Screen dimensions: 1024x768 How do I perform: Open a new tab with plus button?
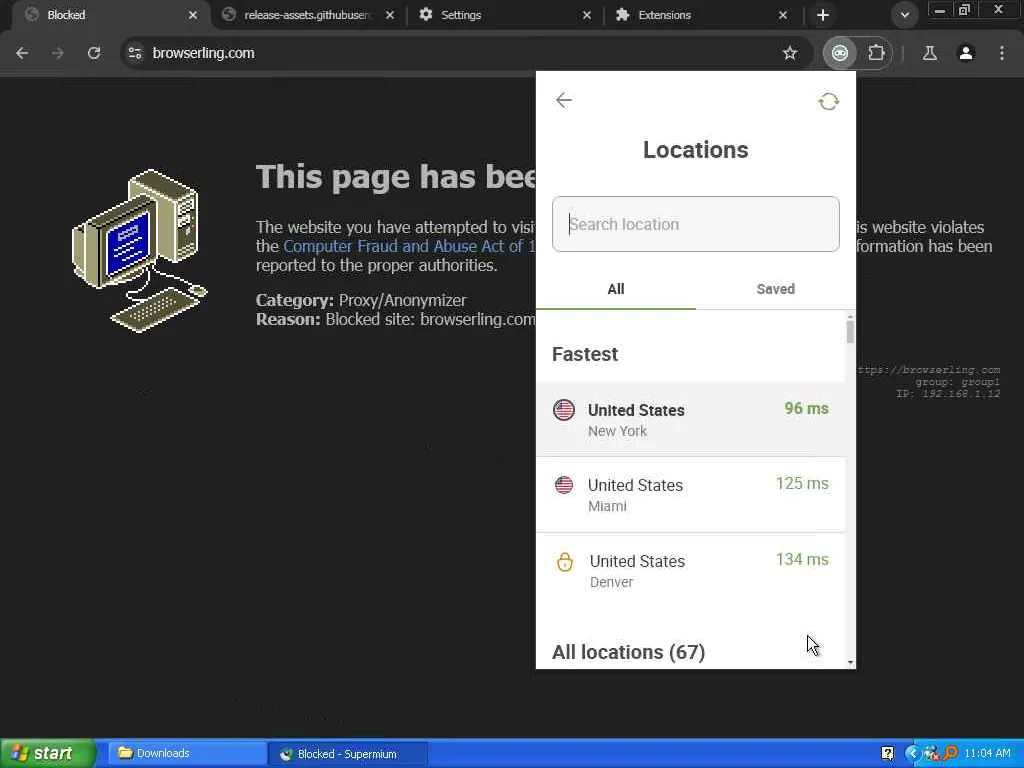pos(823,15)
